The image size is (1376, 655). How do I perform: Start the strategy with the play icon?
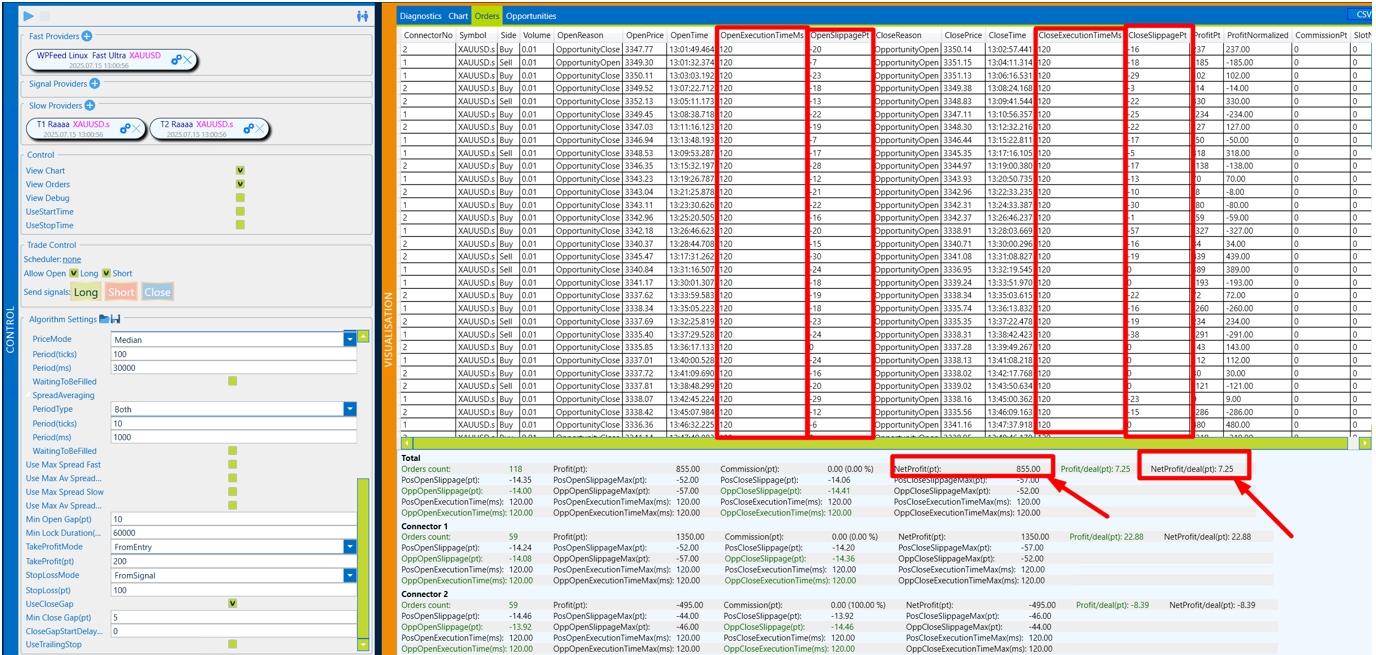click(28, 16)
